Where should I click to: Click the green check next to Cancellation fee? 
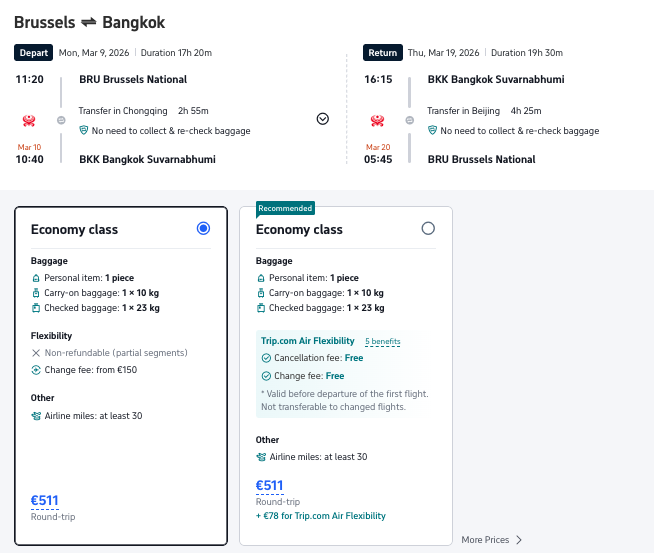tap(266, 358)
